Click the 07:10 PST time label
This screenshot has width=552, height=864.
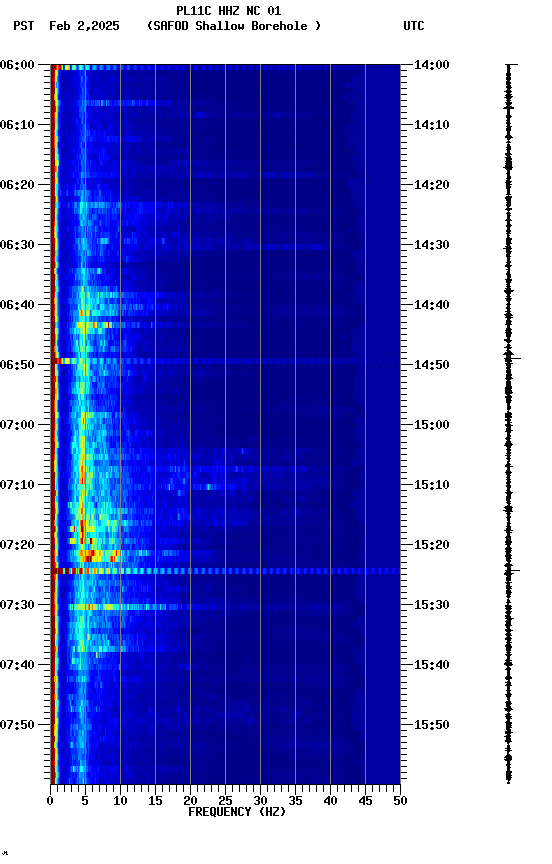(x=17, y=485)
